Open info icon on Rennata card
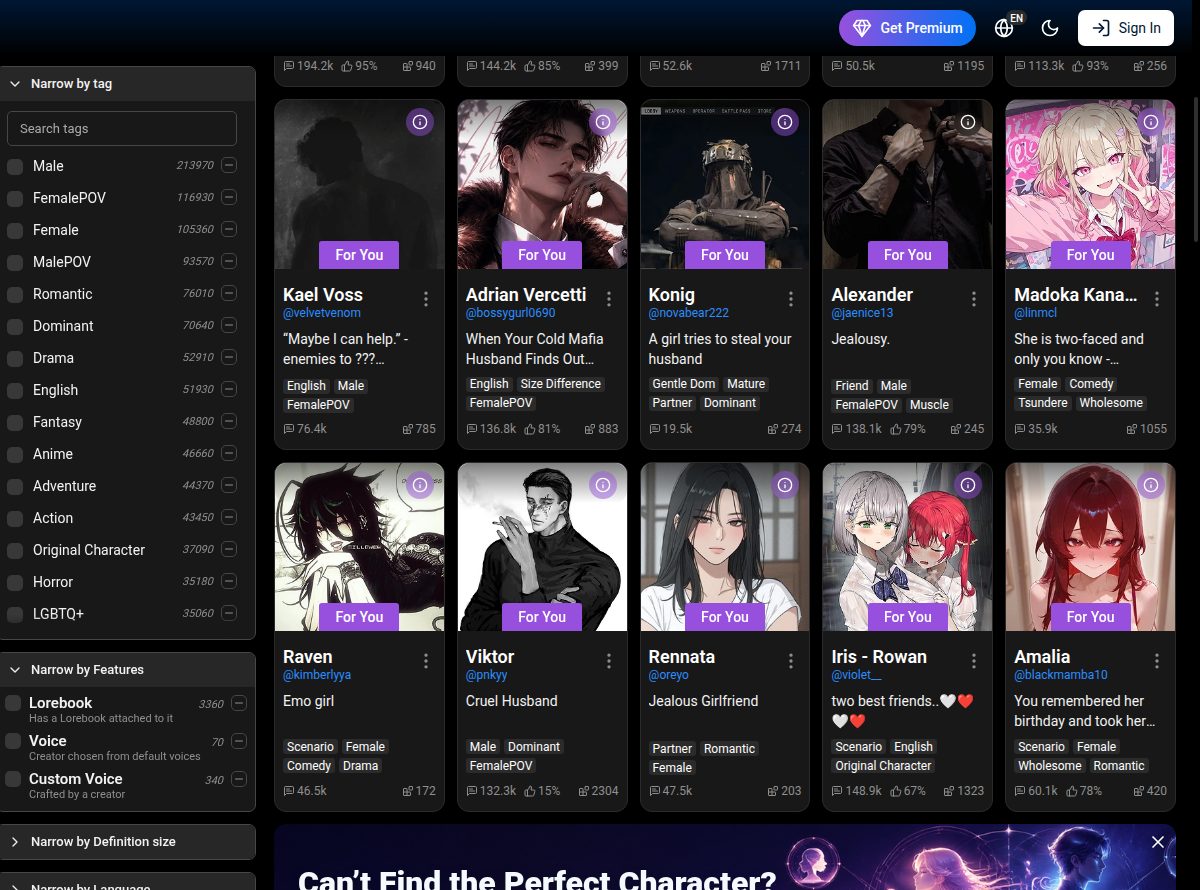Viewport: 1200px width, 890px height. point(785,485)
